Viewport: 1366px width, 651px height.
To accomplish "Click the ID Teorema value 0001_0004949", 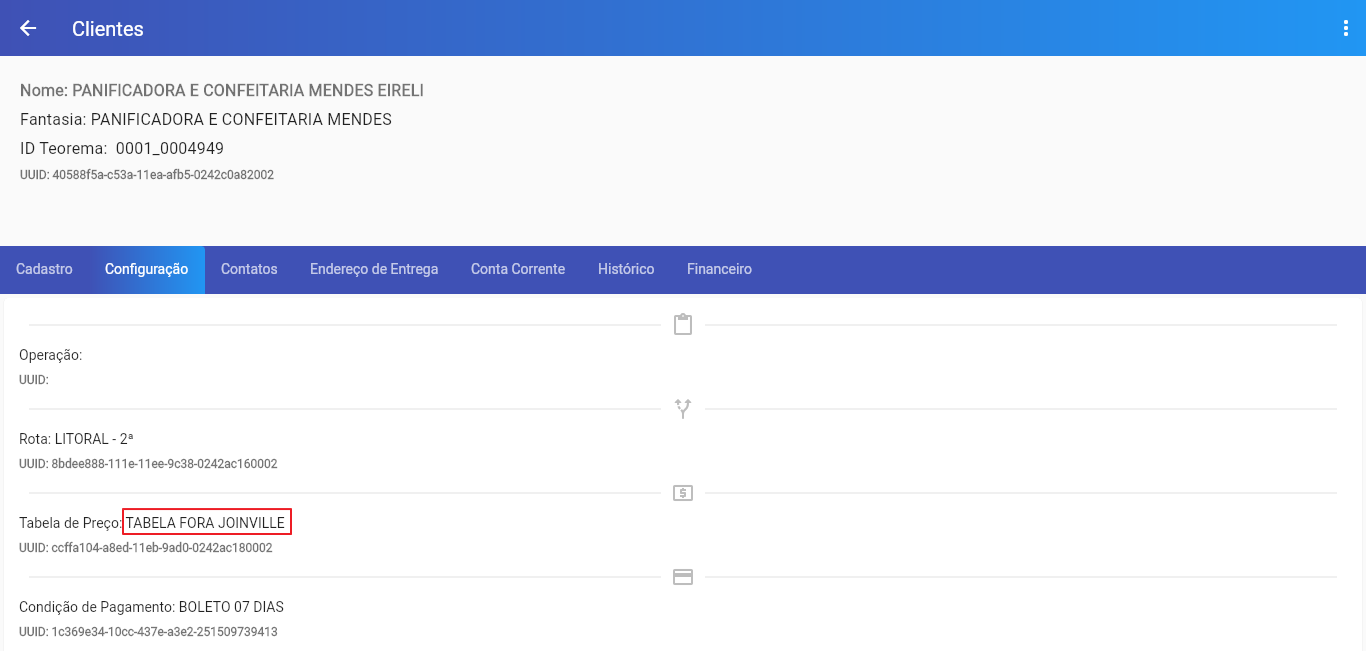I will pos(170,149).
